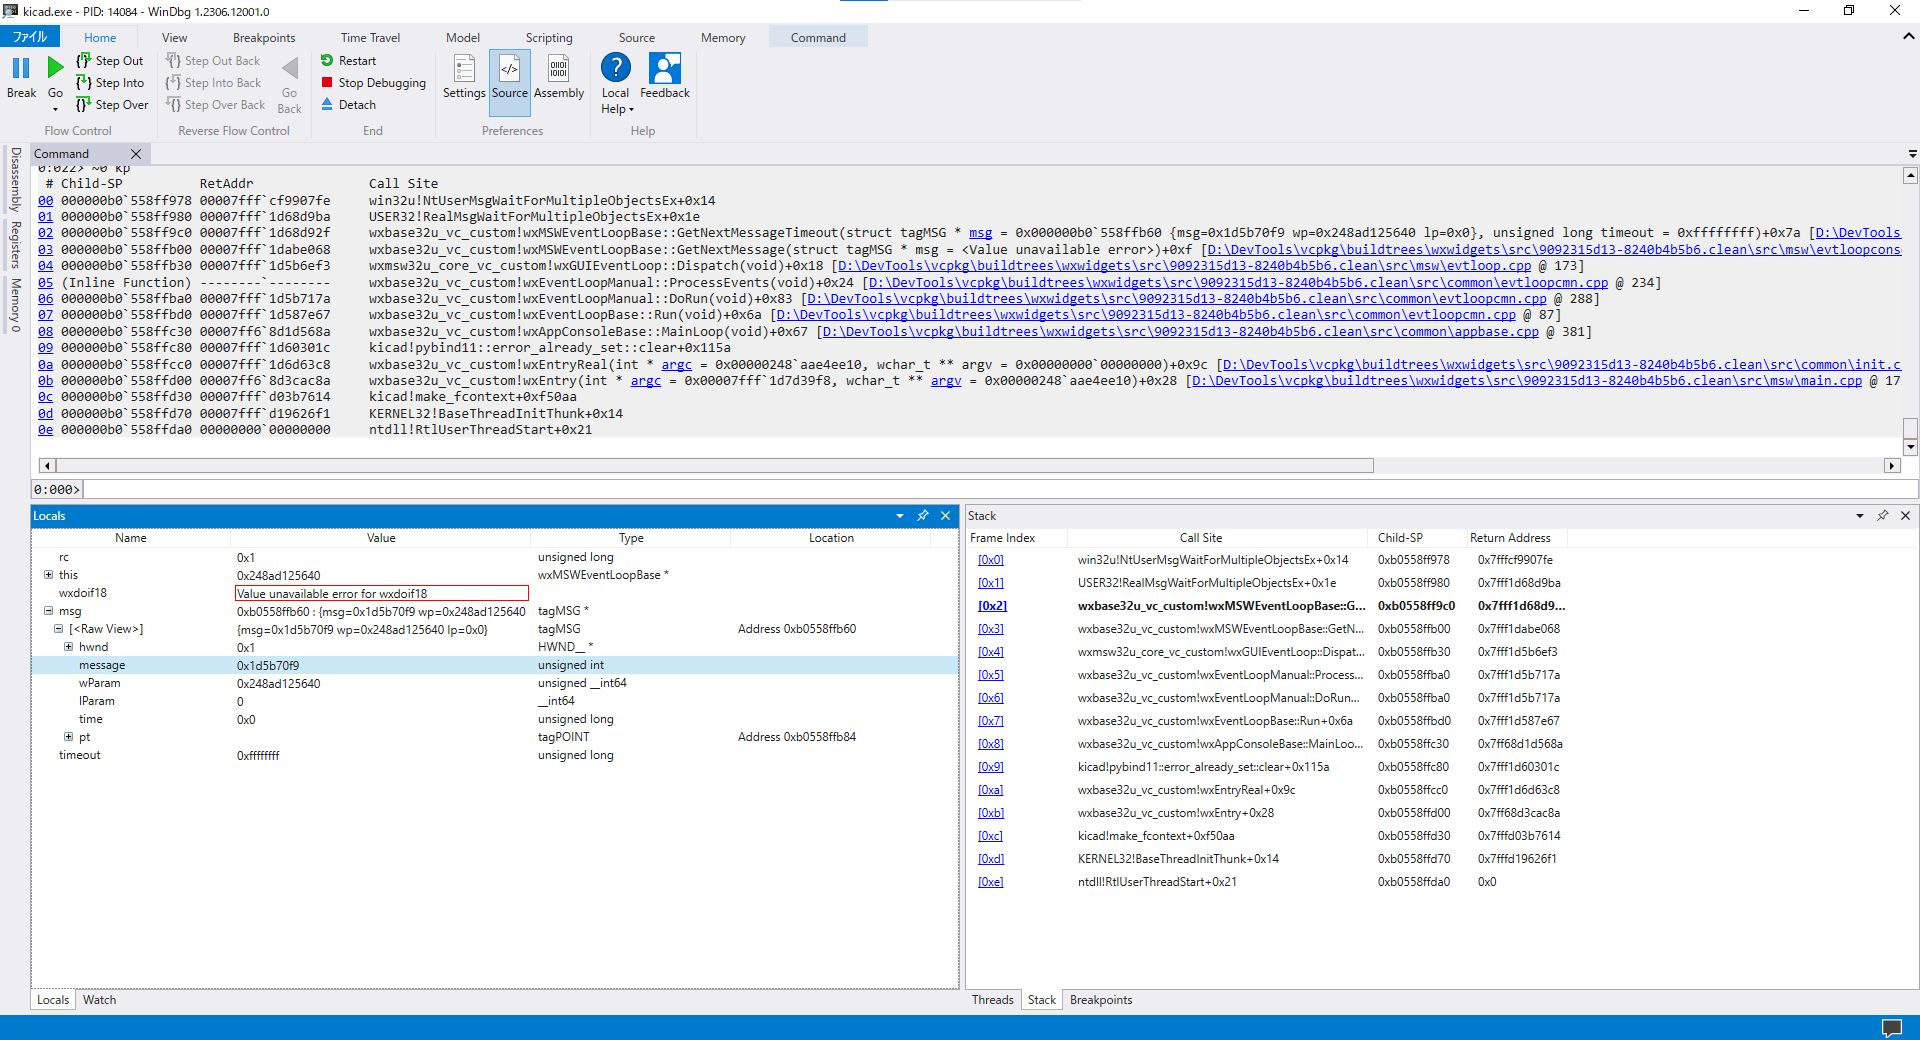Open the Feedback tool

(x=665, y=77)
